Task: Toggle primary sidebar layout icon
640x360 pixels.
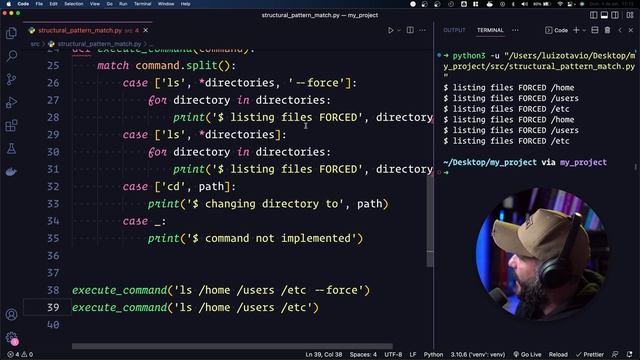Action: 593,15
